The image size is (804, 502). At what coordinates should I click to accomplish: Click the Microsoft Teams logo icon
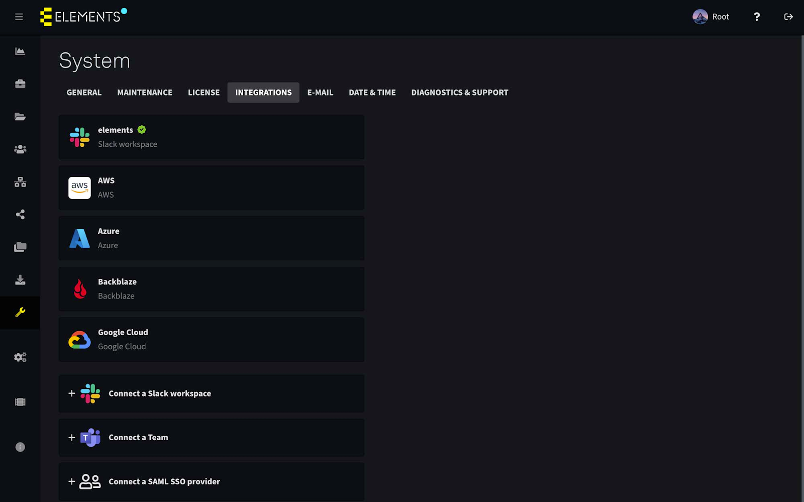click(90, 437)
